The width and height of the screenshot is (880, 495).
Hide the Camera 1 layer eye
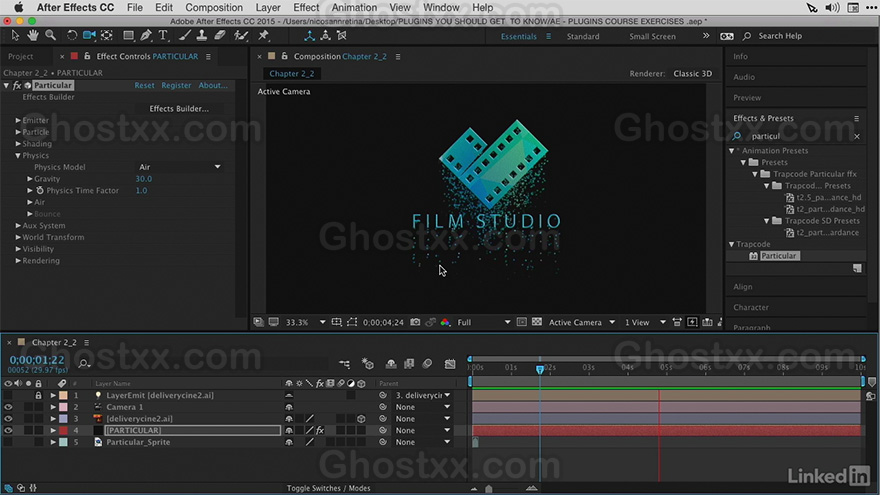point(8,407)
